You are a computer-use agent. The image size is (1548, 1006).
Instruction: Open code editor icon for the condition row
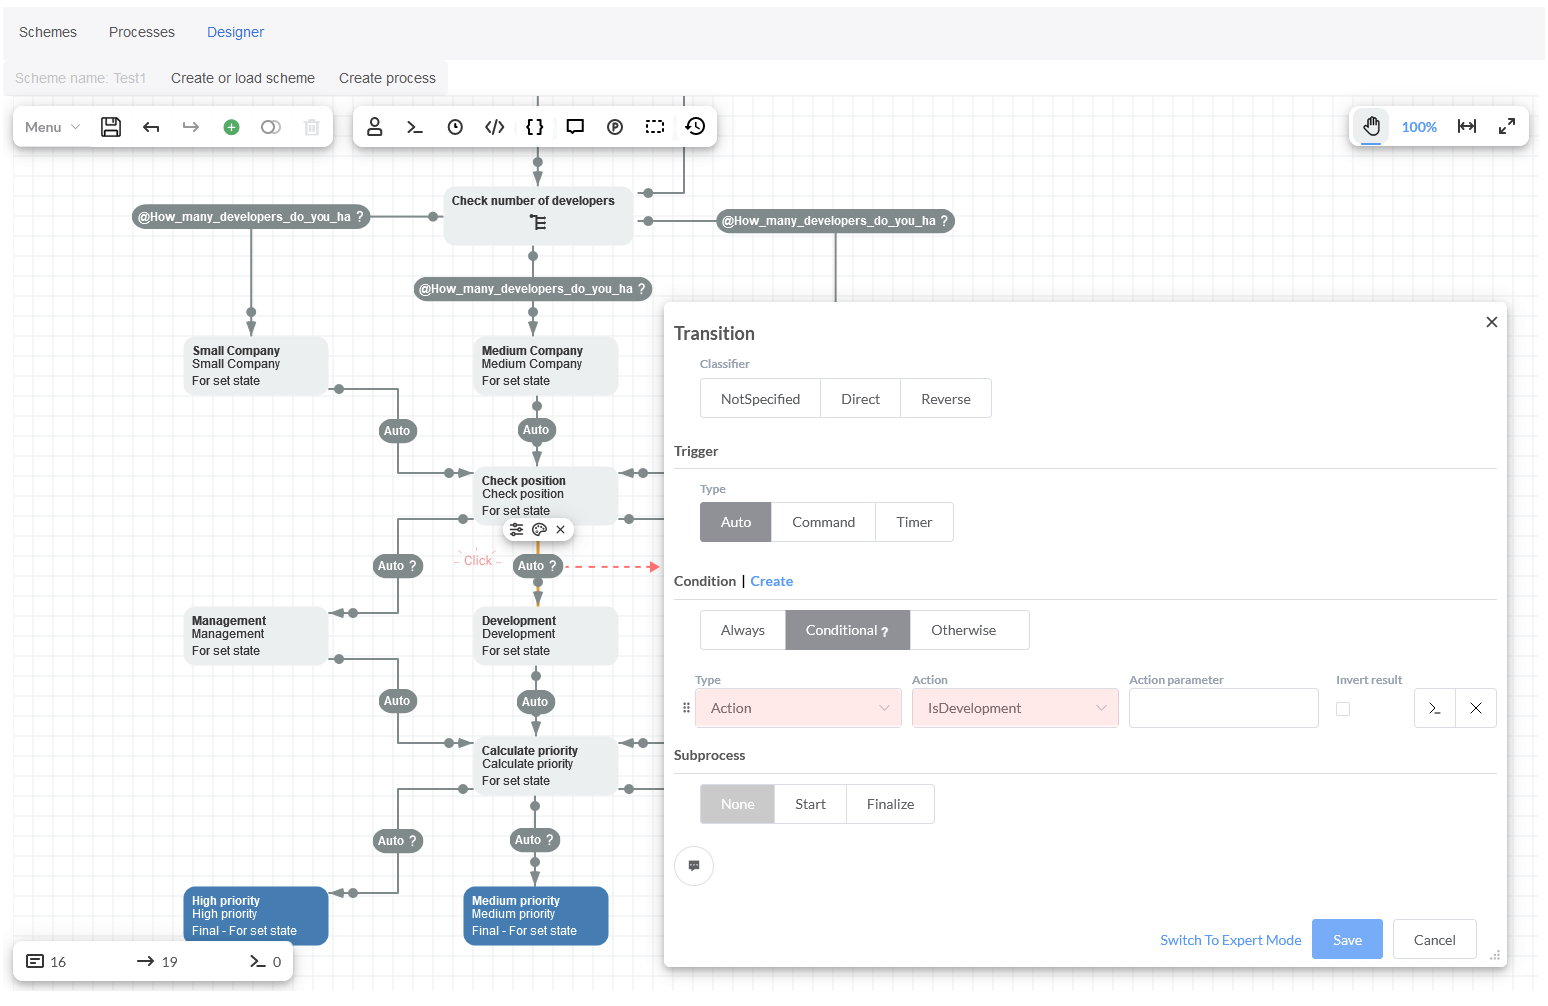coord(1434,708)
